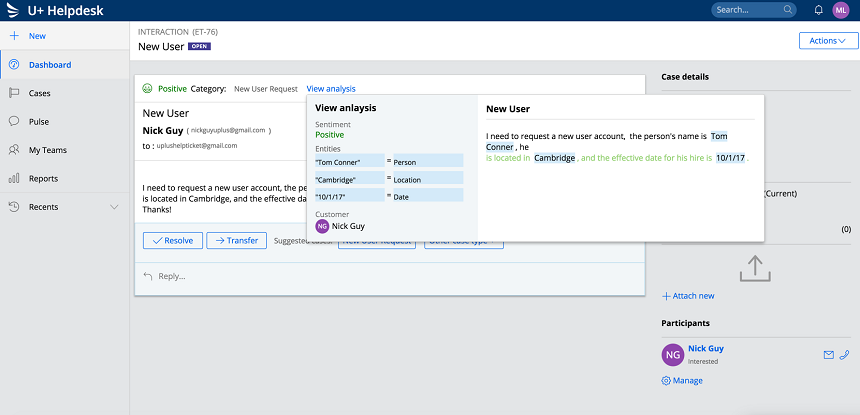Image resolution: width=860 pixels, height=415 pixels.
Task: Go to Cases in sidebar
Action: 39,93
